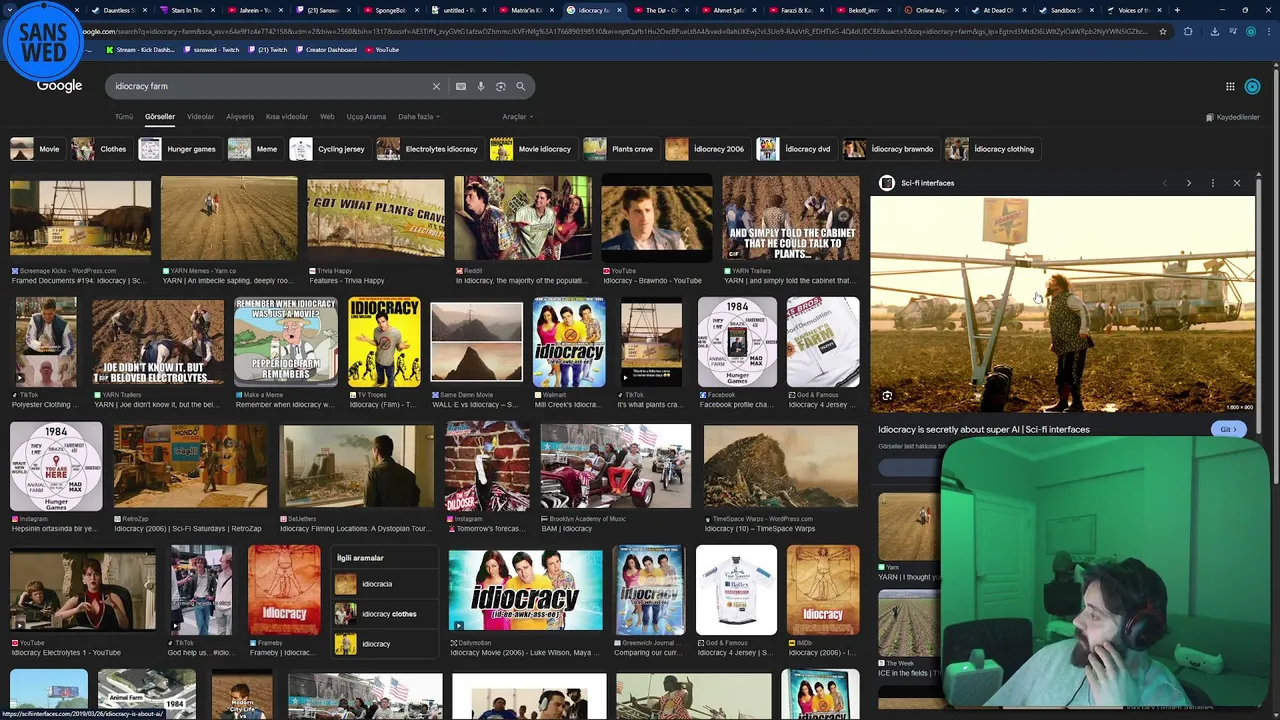
Task: Switch to the Sandbox browser tab
Action: [1065, 10]
